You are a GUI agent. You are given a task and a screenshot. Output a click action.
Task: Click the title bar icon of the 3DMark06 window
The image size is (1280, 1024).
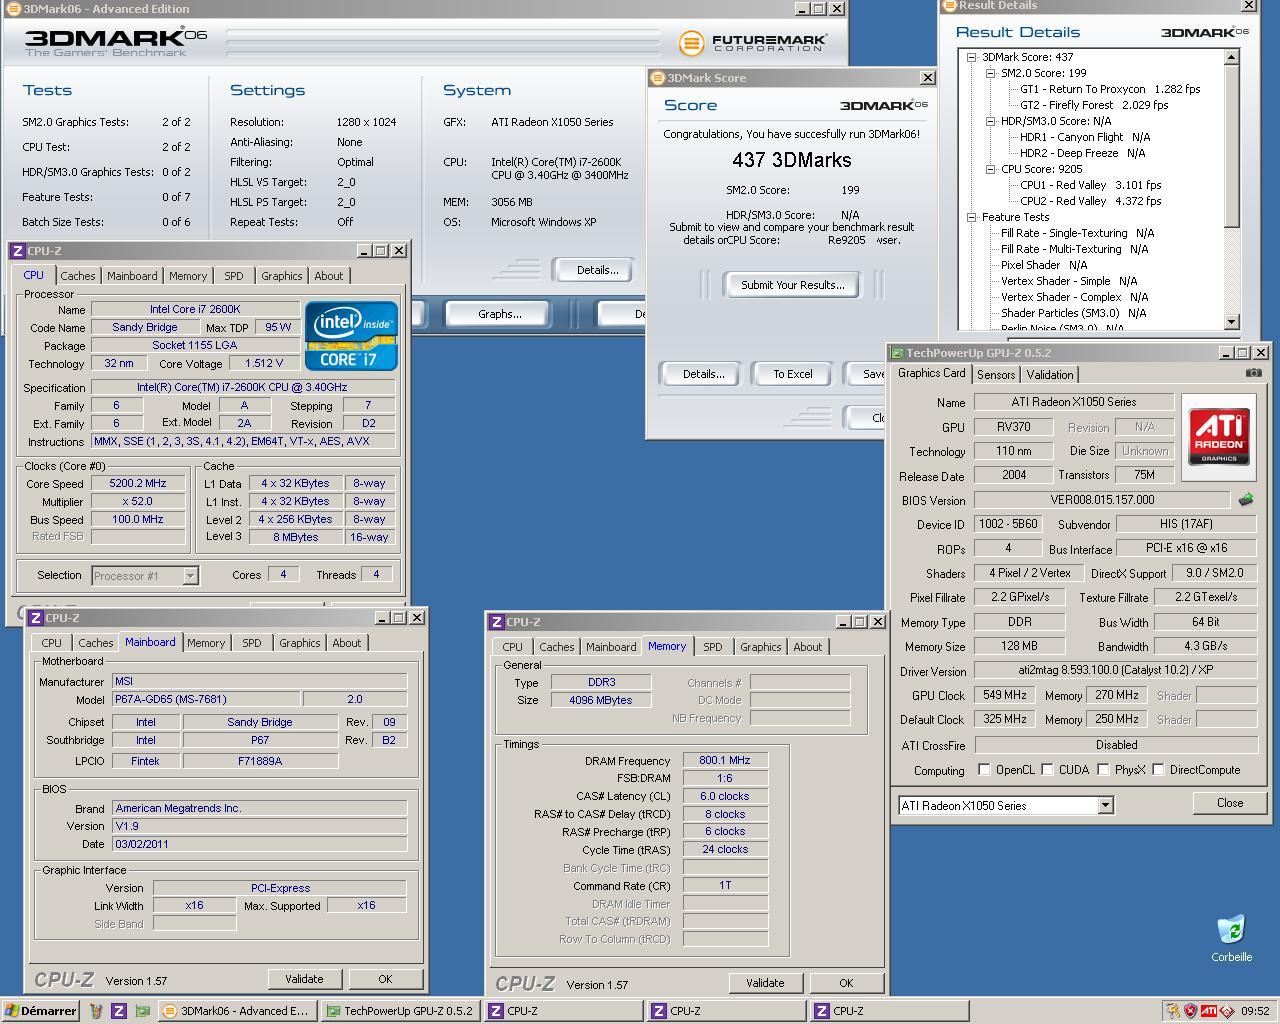click(14, 9)
